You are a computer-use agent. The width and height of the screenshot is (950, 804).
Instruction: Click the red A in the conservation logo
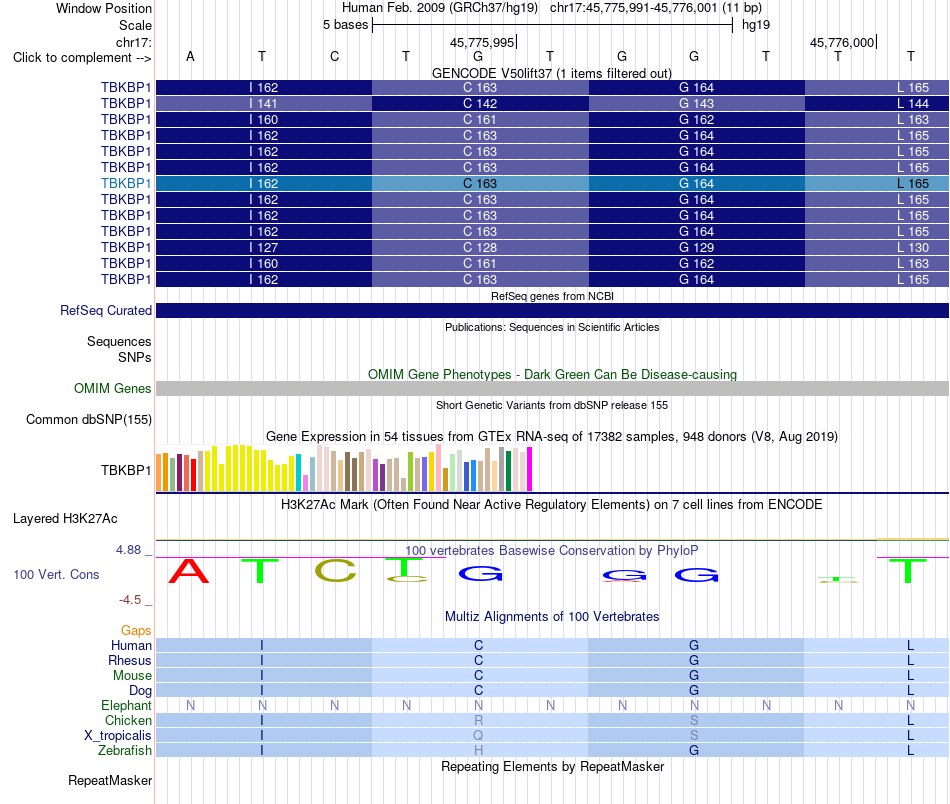[189, 571]
